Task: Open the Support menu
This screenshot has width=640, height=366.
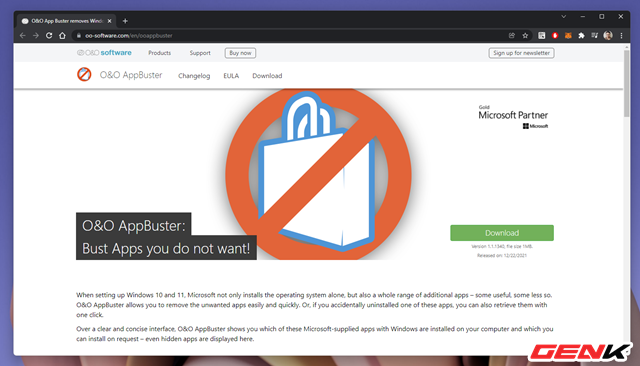Action: [200, 53]
